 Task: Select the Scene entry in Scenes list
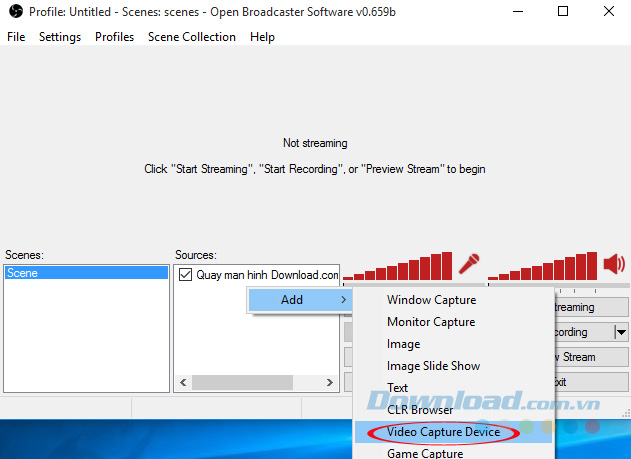pyautogui.click(x=86, y=273)
